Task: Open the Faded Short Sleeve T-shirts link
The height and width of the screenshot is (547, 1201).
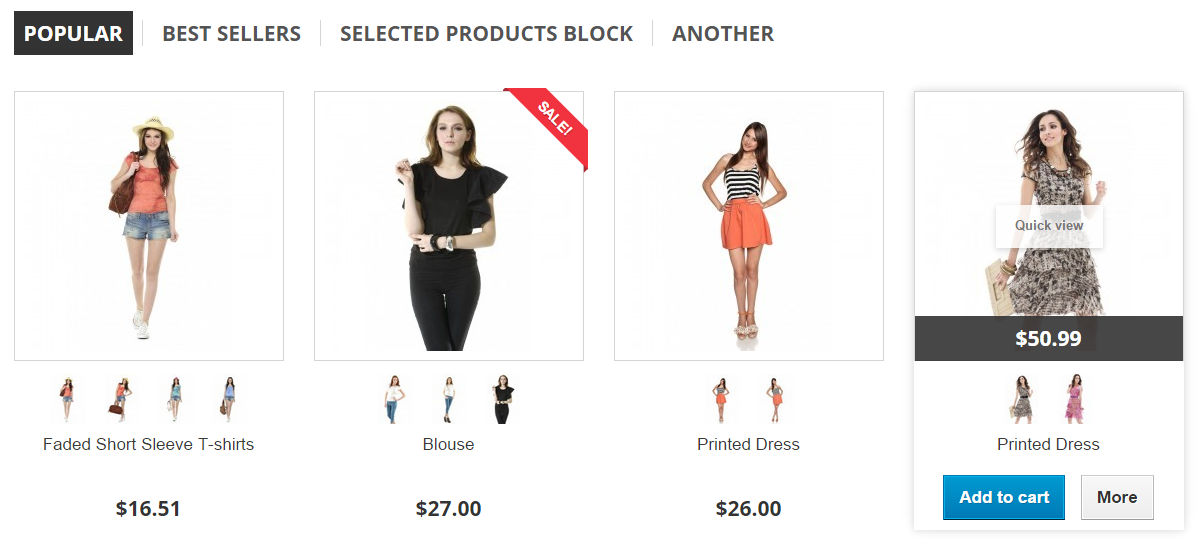Action: 148,444
